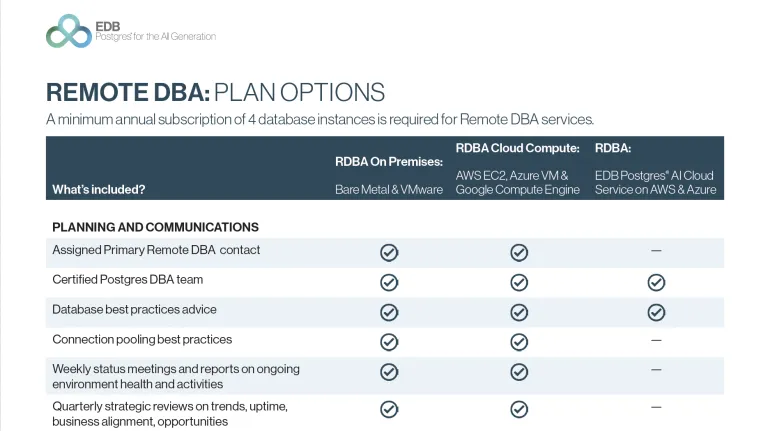
Task: Click On Premises checkmark for Connection pooling
Action: pyautogui.click(x=389, y=342)
